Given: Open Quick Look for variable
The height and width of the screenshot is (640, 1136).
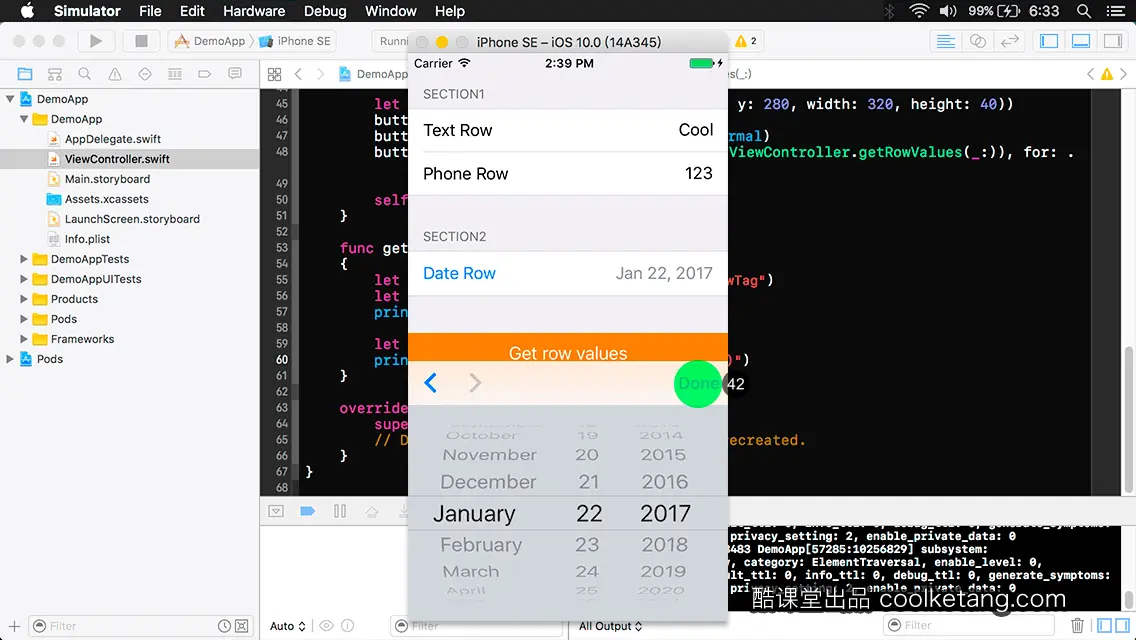Looking at the screenshot, I should [327, 626].
